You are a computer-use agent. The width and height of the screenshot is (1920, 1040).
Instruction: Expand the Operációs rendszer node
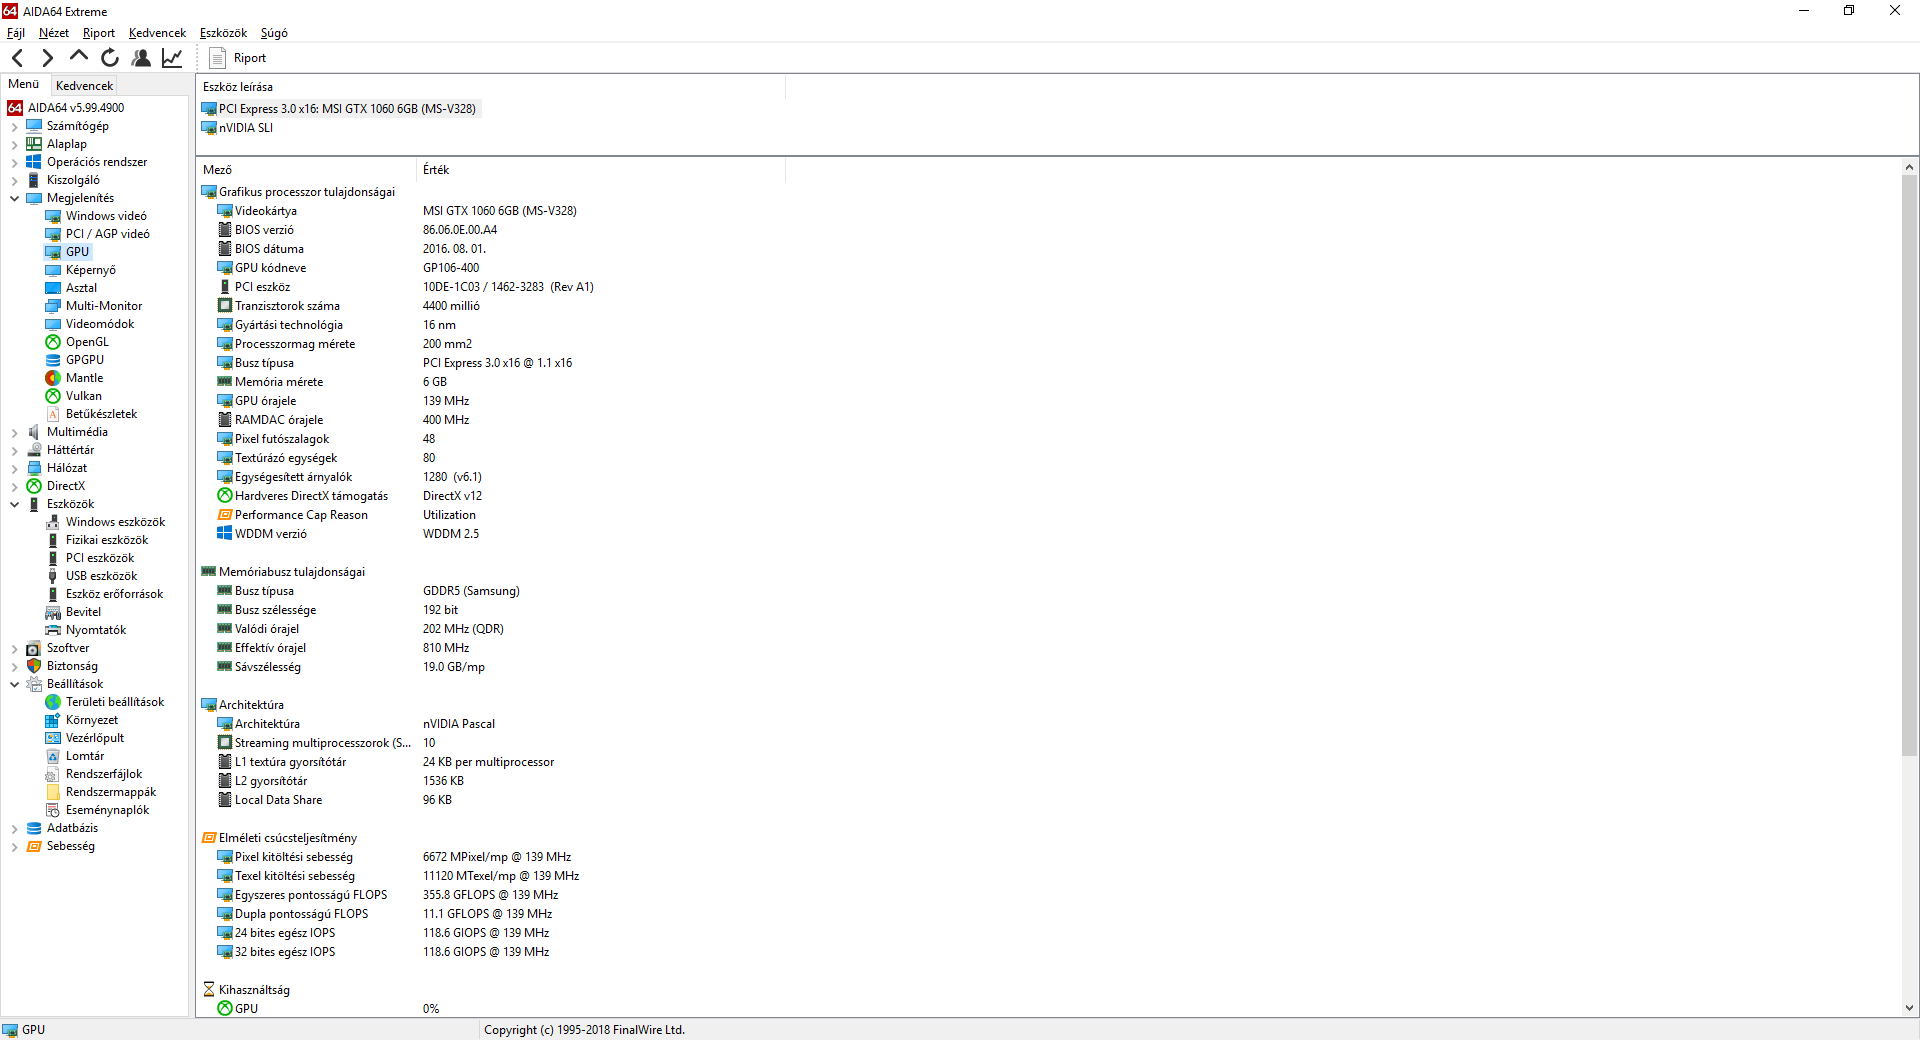pos(14,162)
